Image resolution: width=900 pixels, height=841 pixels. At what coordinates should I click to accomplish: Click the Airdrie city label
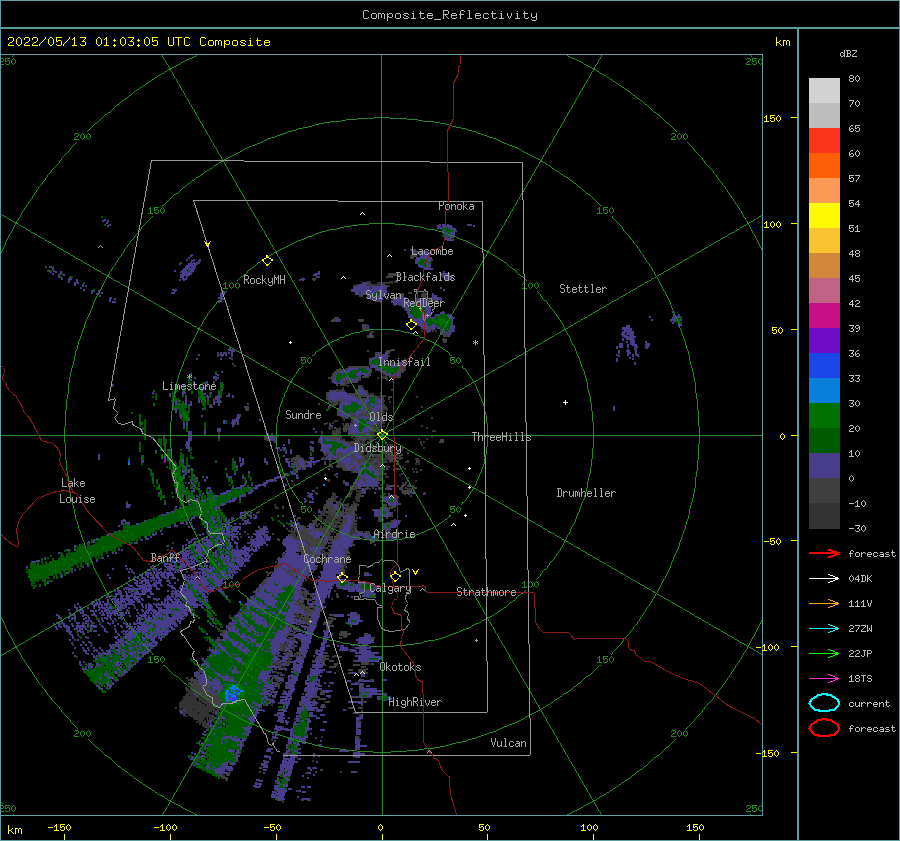(394, 534)
